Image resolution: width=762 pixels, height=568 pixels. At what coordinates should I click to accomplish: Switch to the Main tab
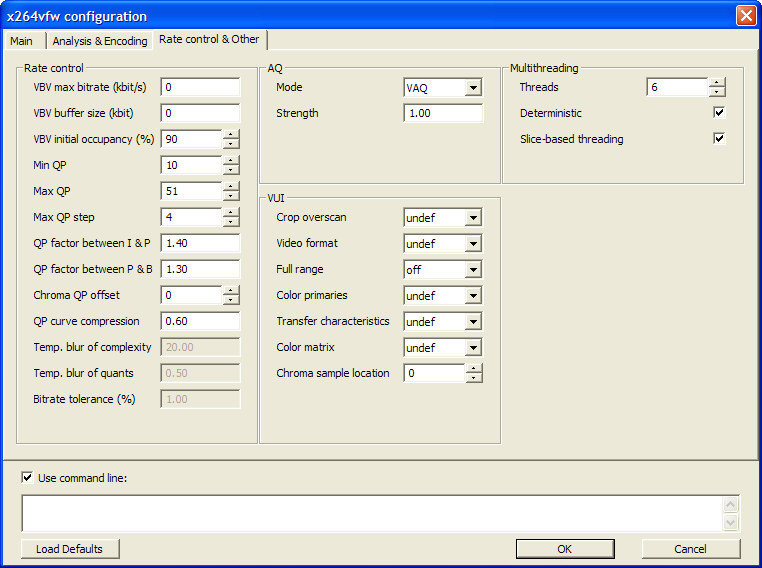21,41
